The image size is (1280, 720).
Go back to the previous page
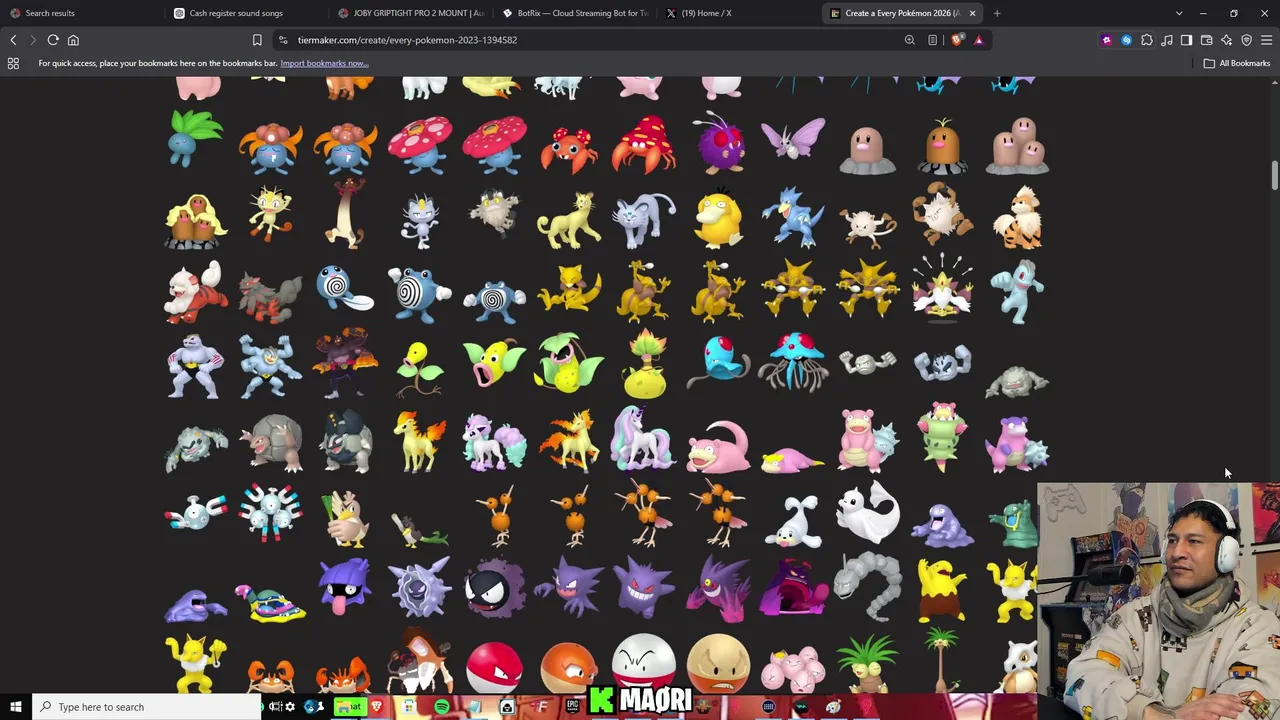coord(13,40)
